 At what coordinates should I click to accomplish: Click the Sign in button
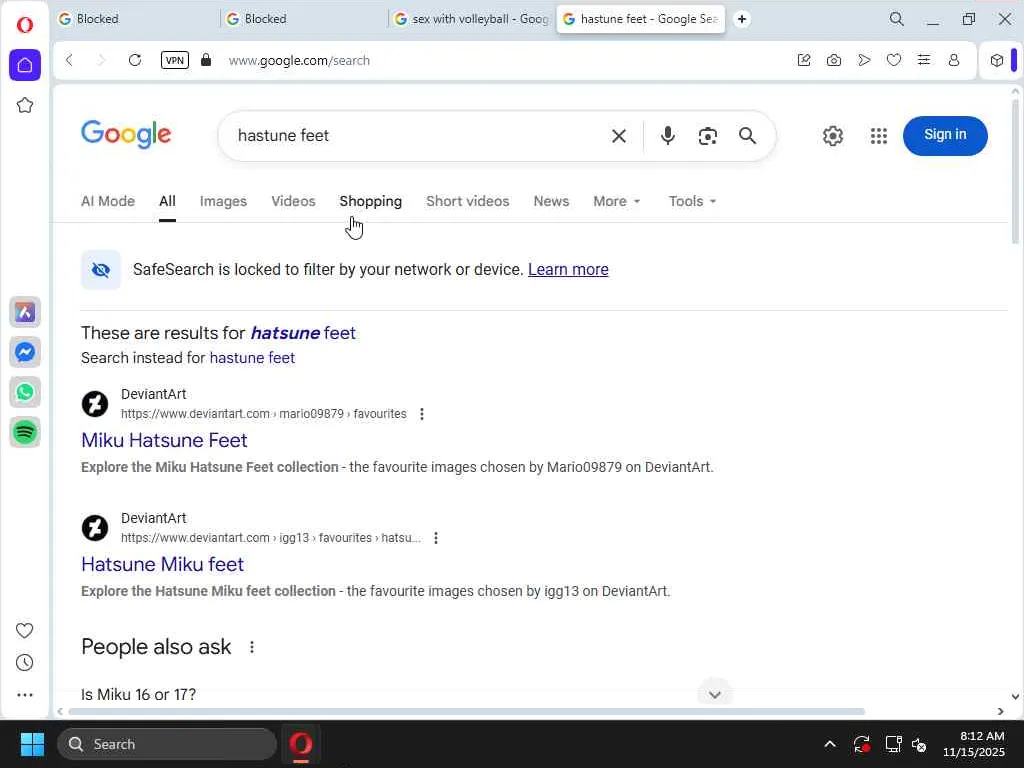(945, 135)
